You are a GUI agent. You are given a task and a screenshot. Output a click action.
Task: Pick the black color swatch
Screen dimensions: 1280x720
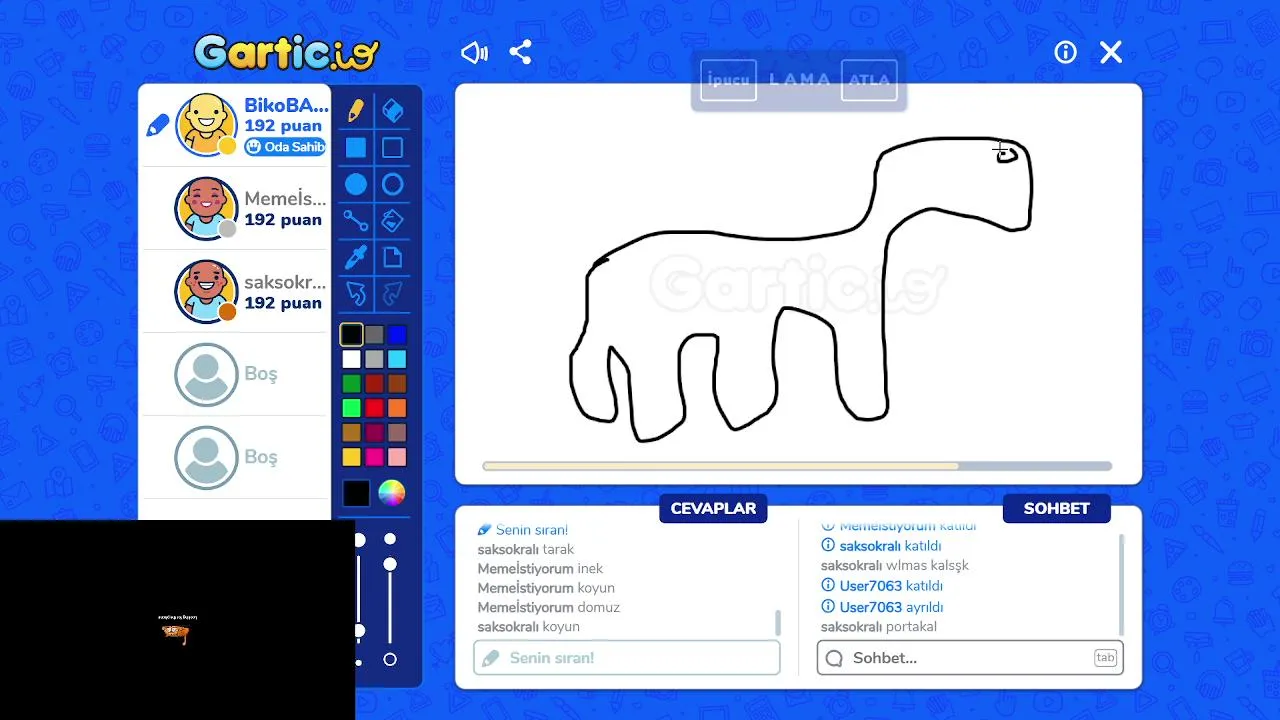[x=351, y=335]
